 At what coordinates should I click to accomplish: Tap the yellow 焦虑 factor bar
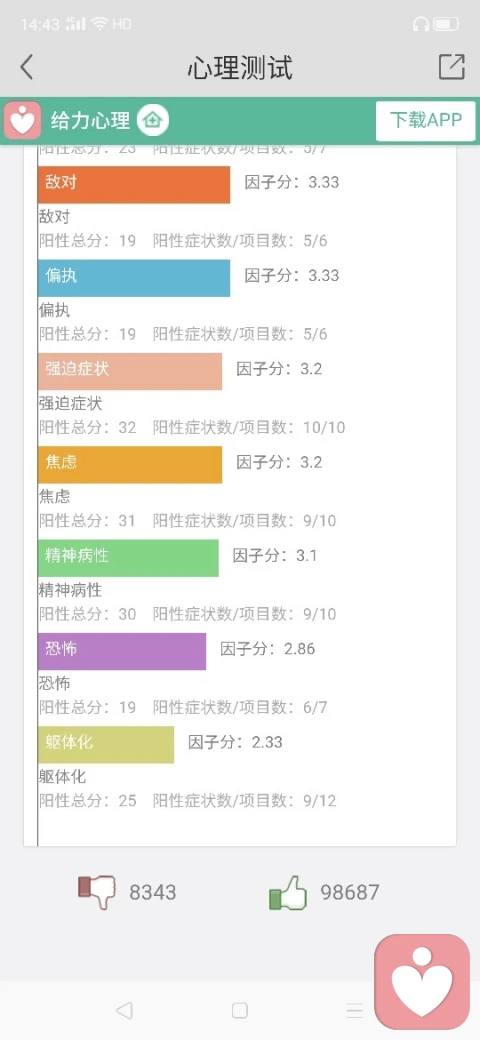pyautogui.click(x=130, y=464)
